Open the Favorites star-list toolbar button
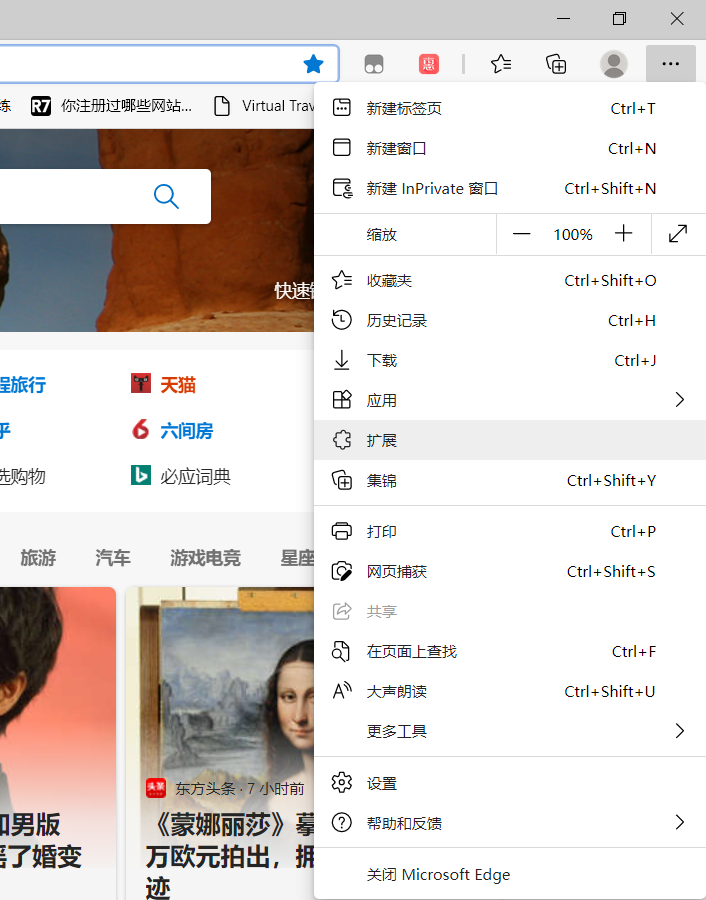 click(501, 64)
